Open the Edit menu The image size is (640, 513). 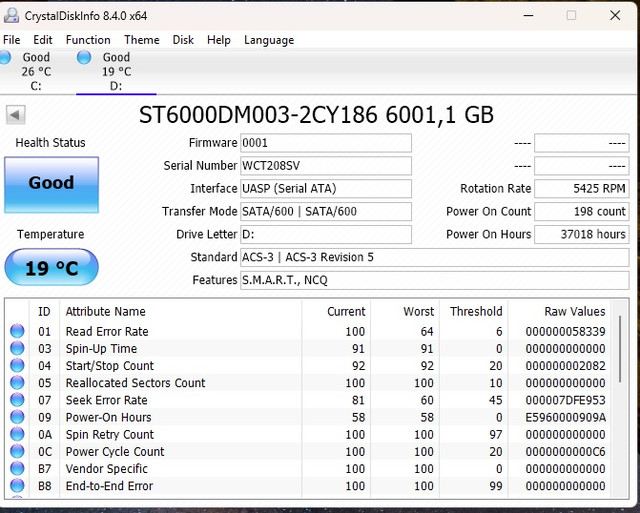point(43,40)
